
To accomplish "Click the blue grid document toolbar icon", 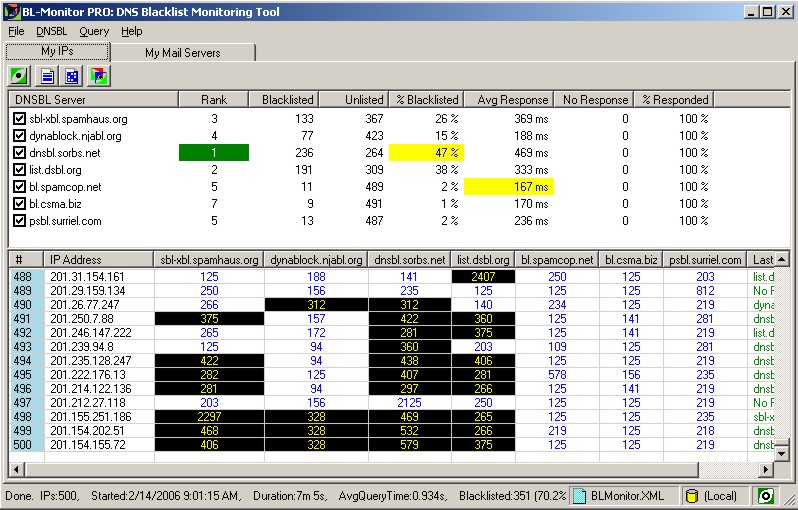I will (x=72, y=76).
